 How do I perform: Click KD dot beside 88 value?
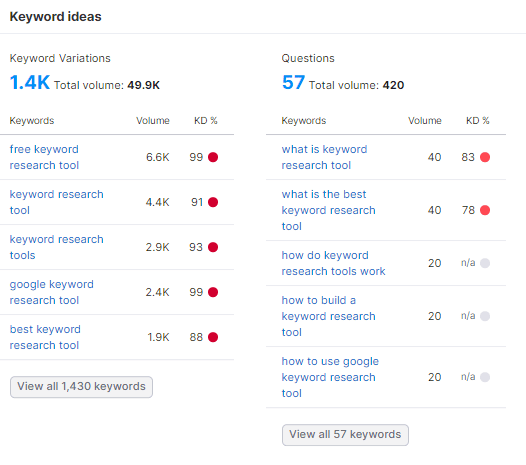click(213, 337)
